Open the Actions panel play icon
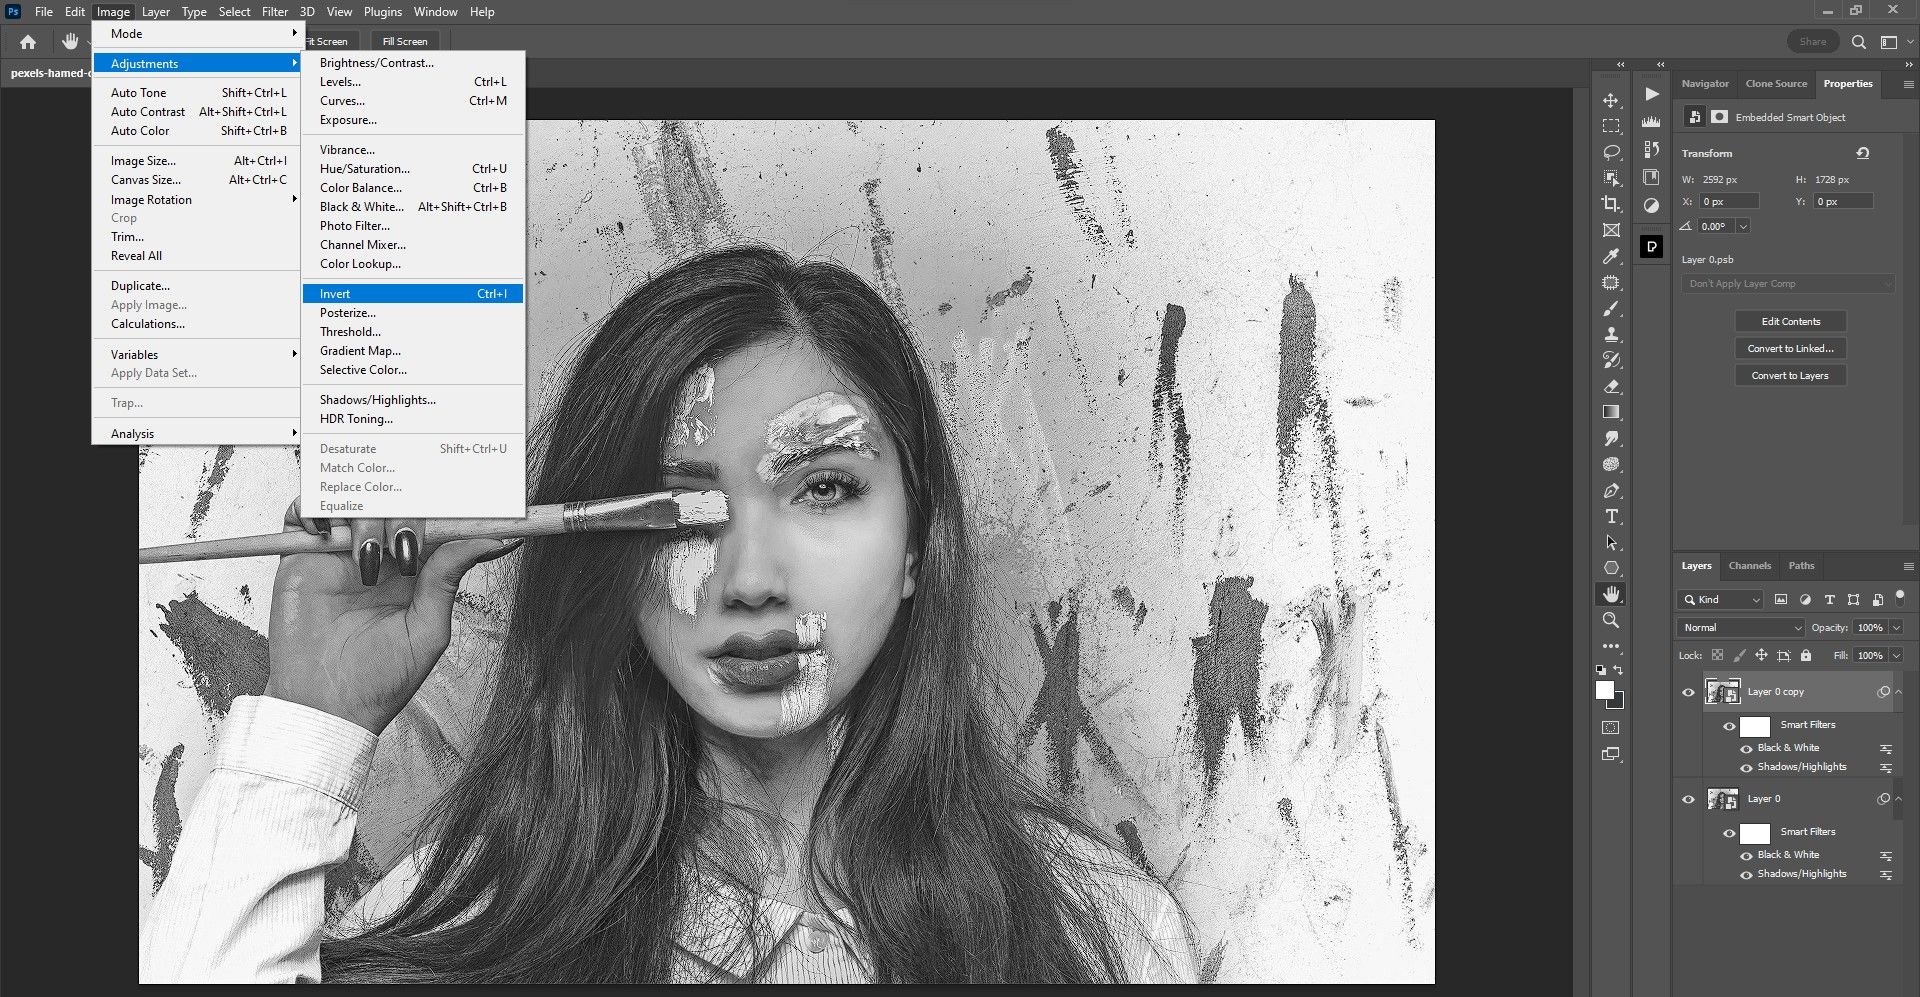1920x997 pixels. [x=1652, y=94]
